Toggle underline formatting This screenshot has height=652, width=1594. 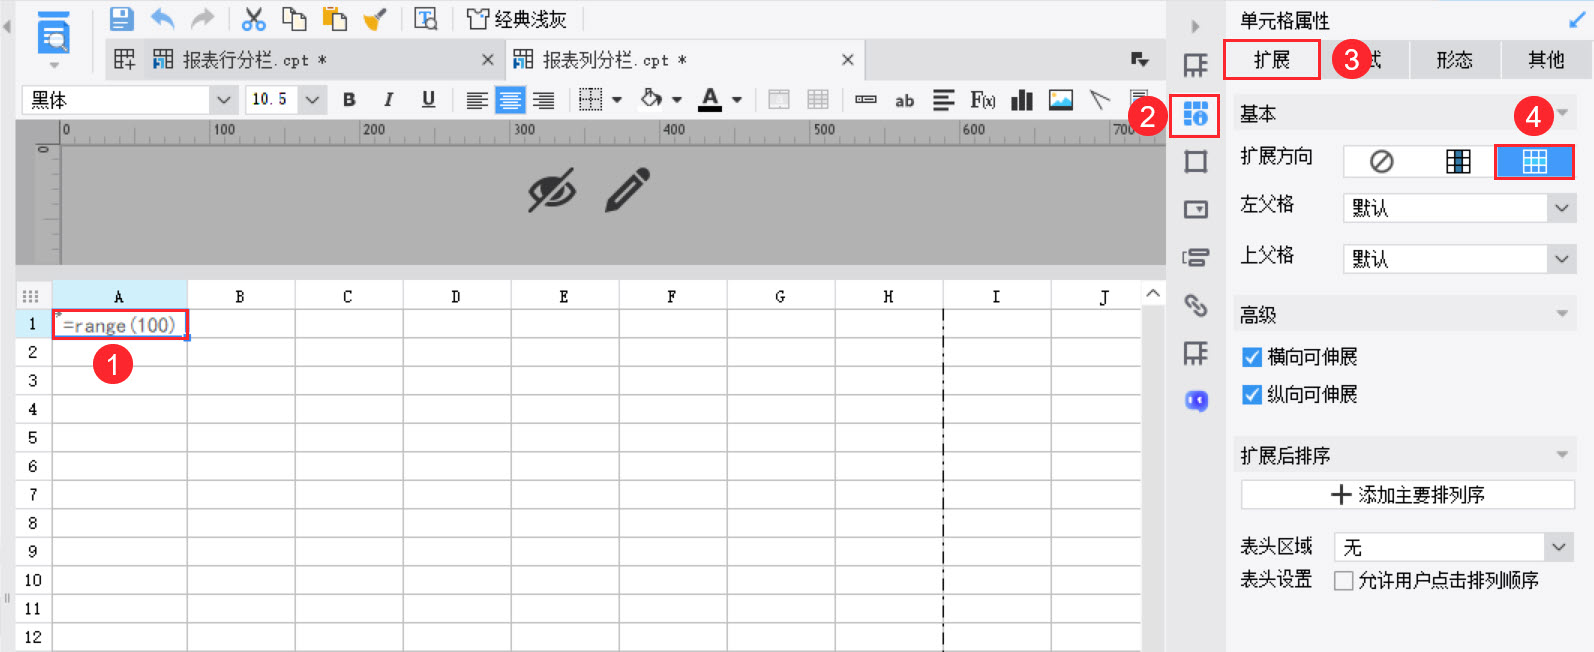pyautogui.click(x=428, y=100)
